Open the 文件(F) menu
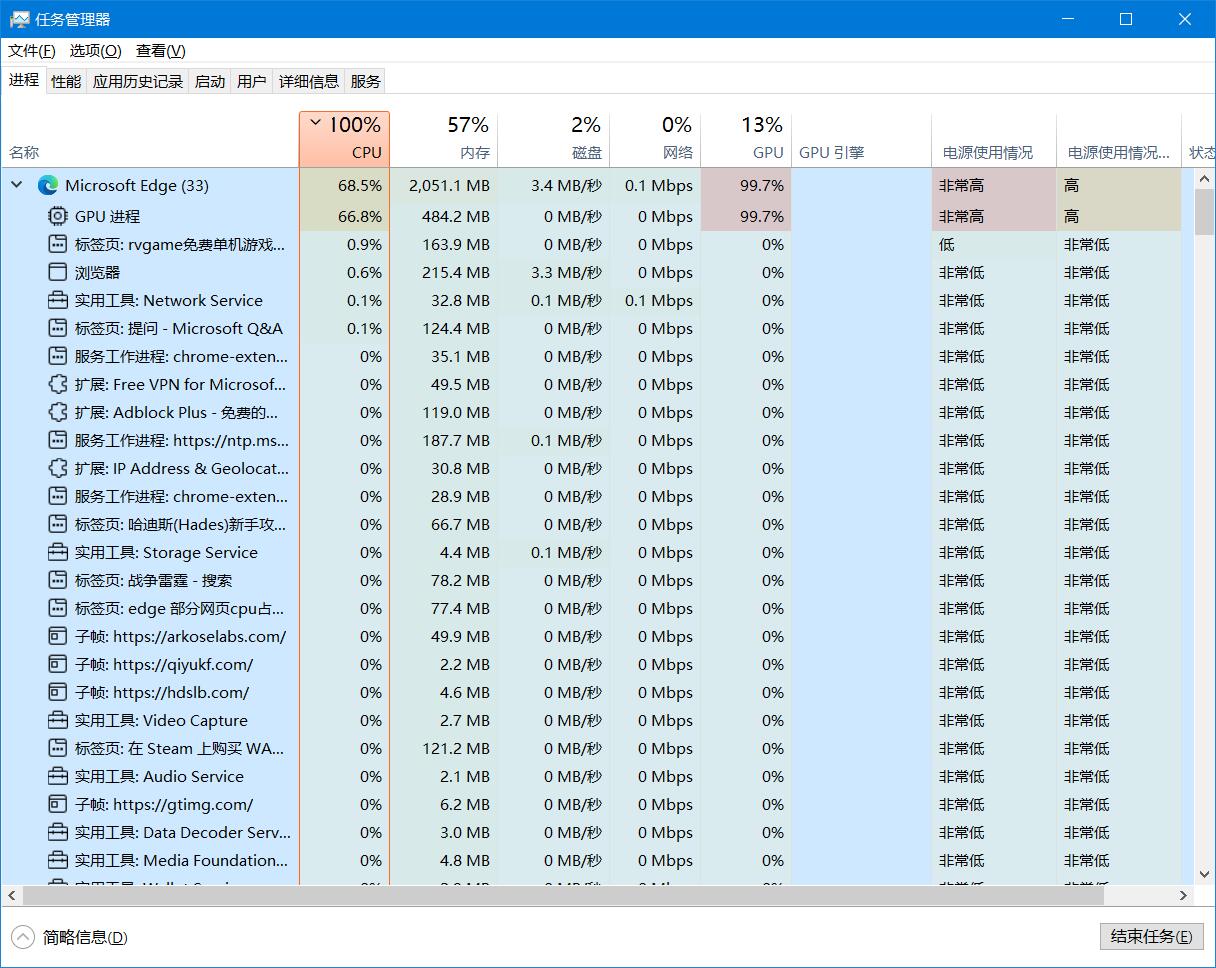Viewport: 1216px width, 968px height. tap(32, 51)
